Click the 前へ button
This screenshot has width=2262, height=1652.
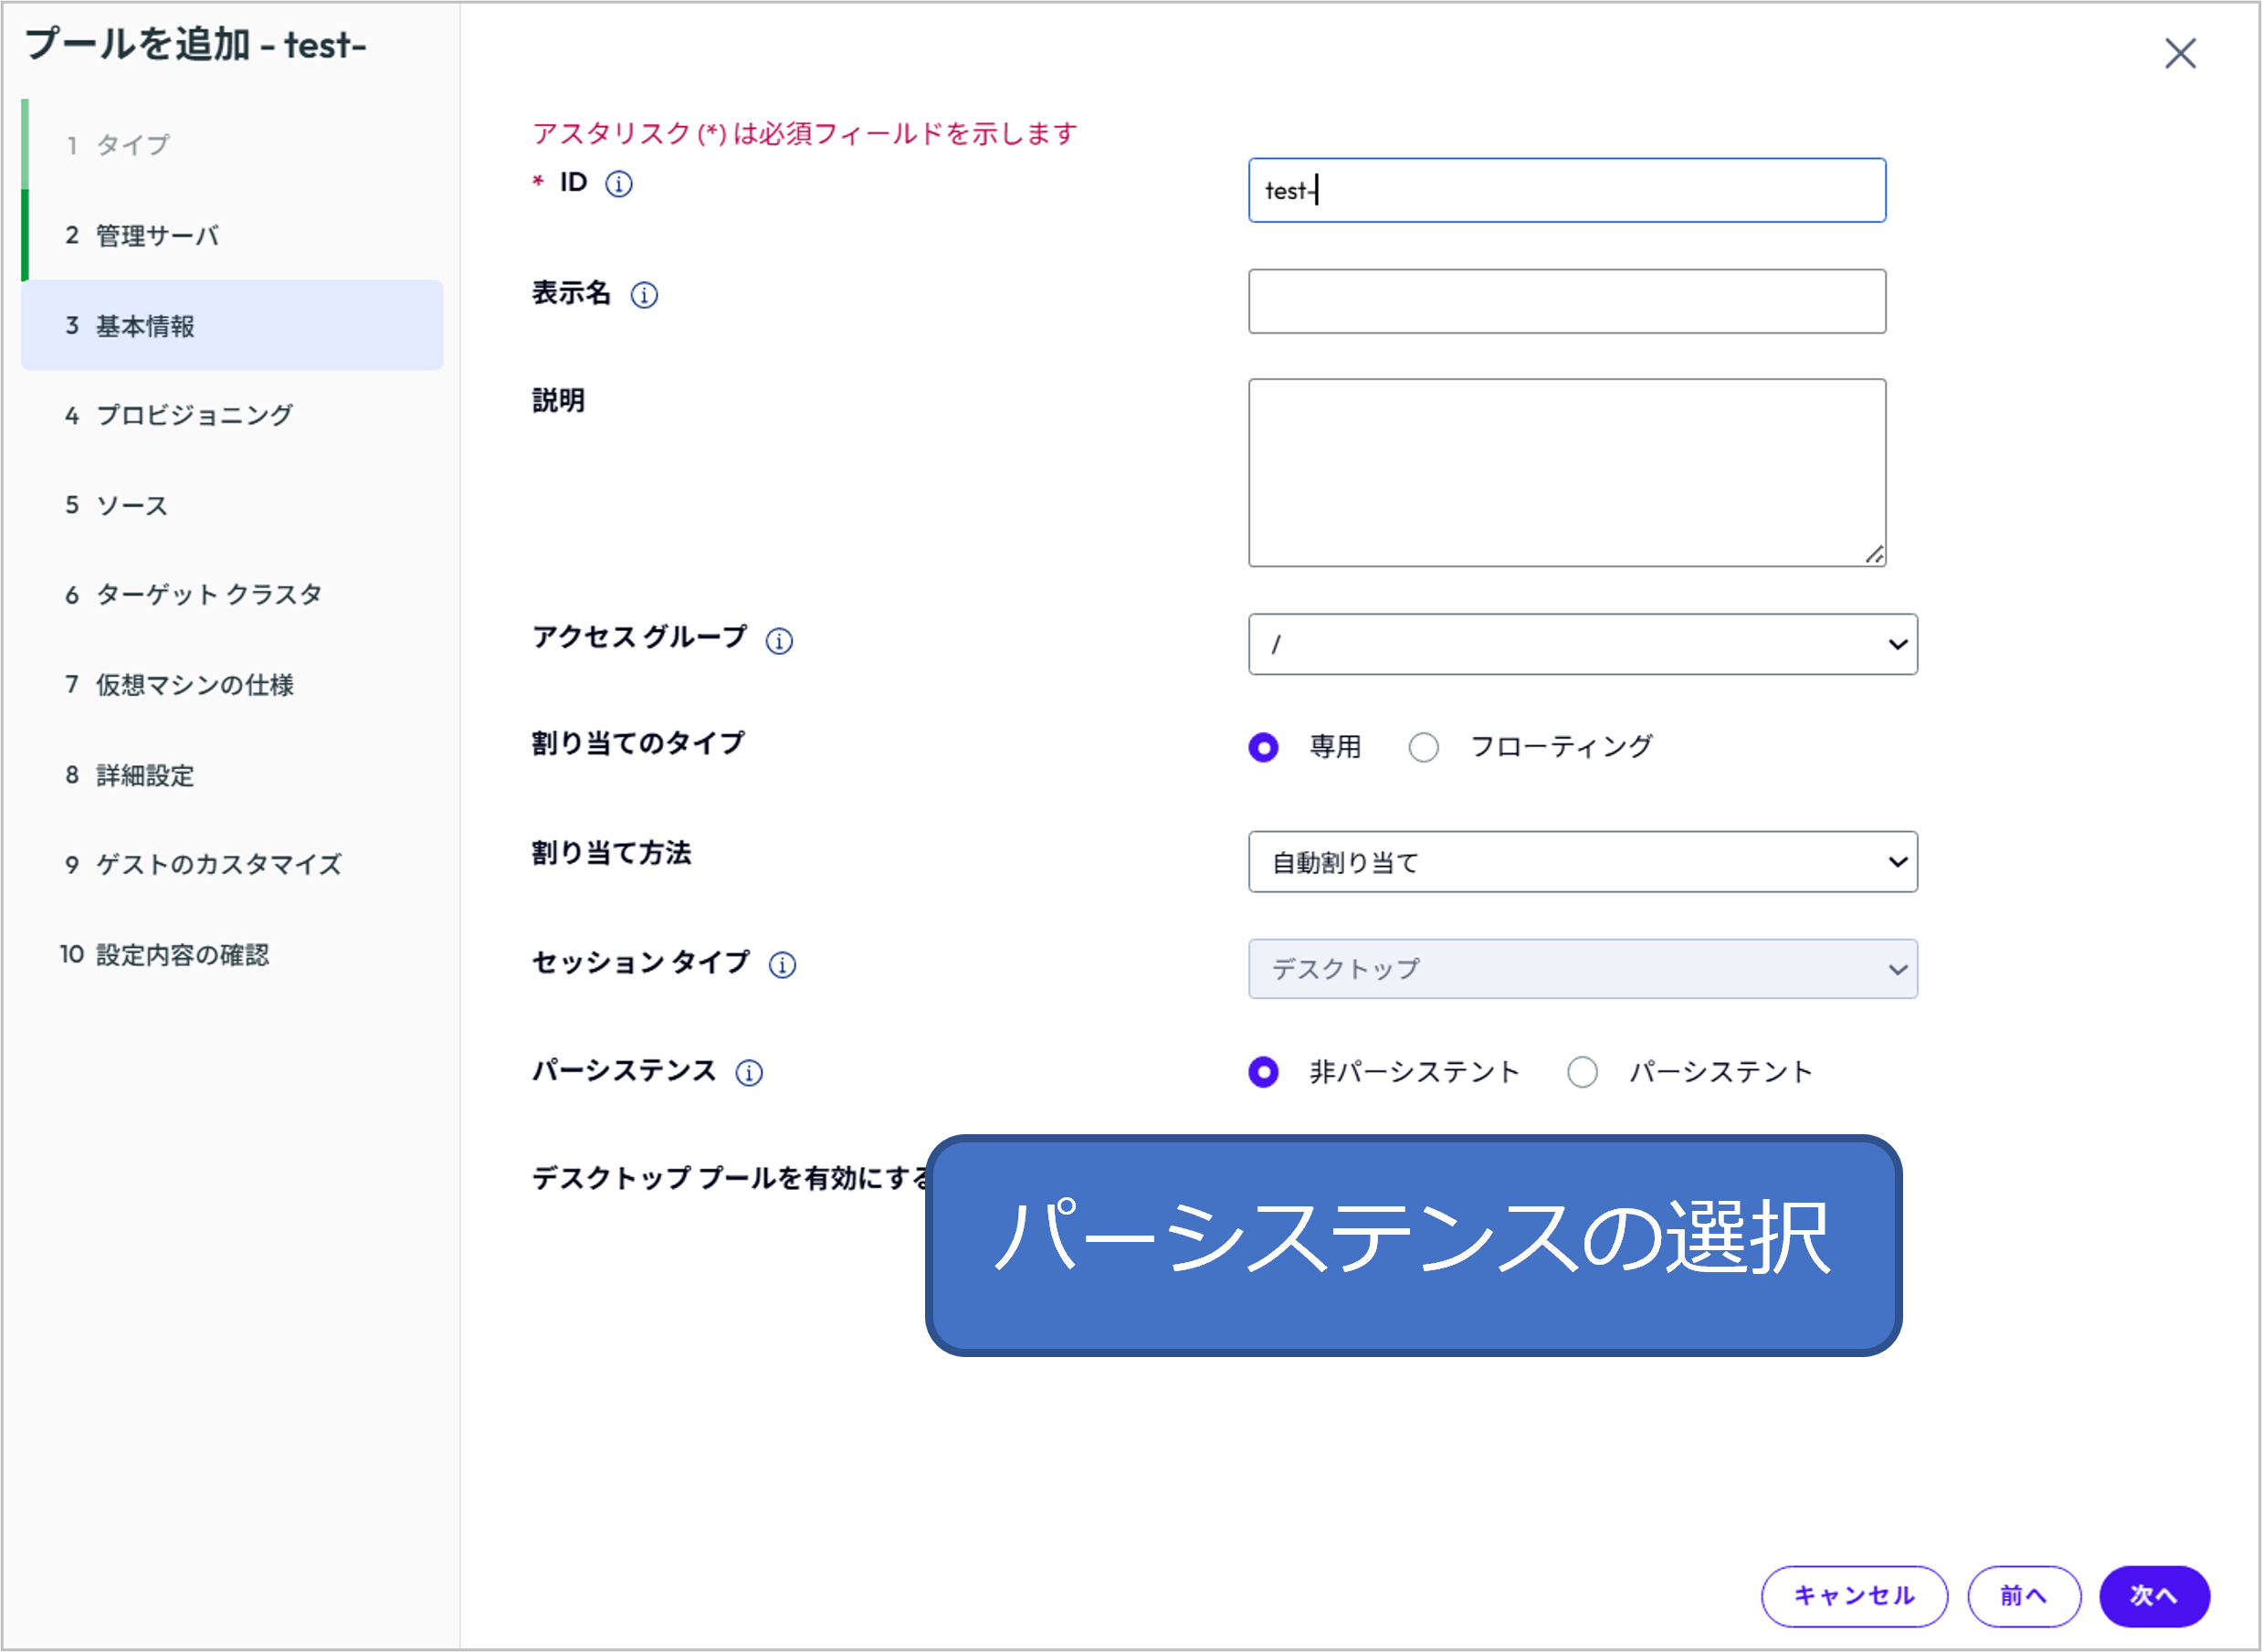click(x=2024, y=1596)
